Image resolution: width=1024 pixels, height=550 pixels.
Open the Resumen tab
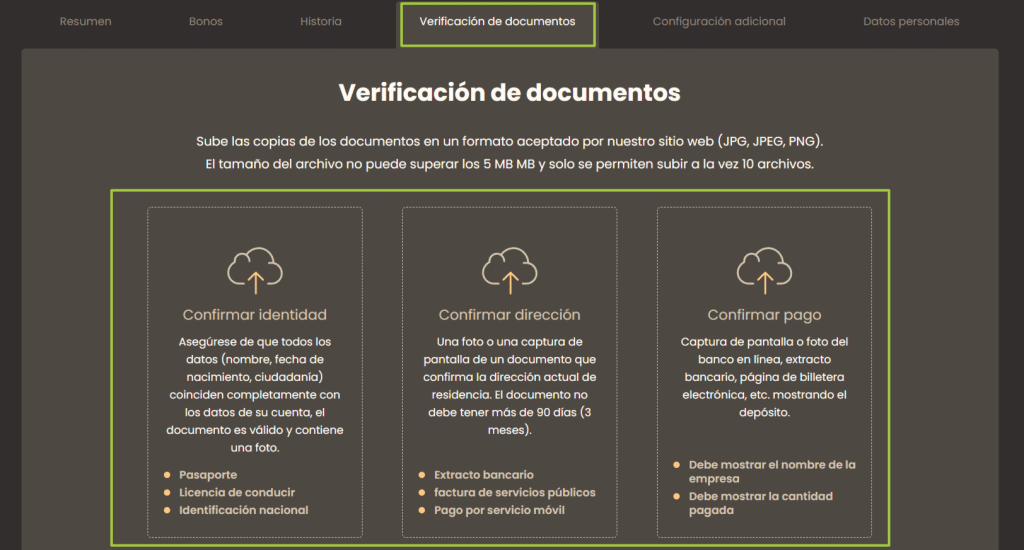coord(85,21)
